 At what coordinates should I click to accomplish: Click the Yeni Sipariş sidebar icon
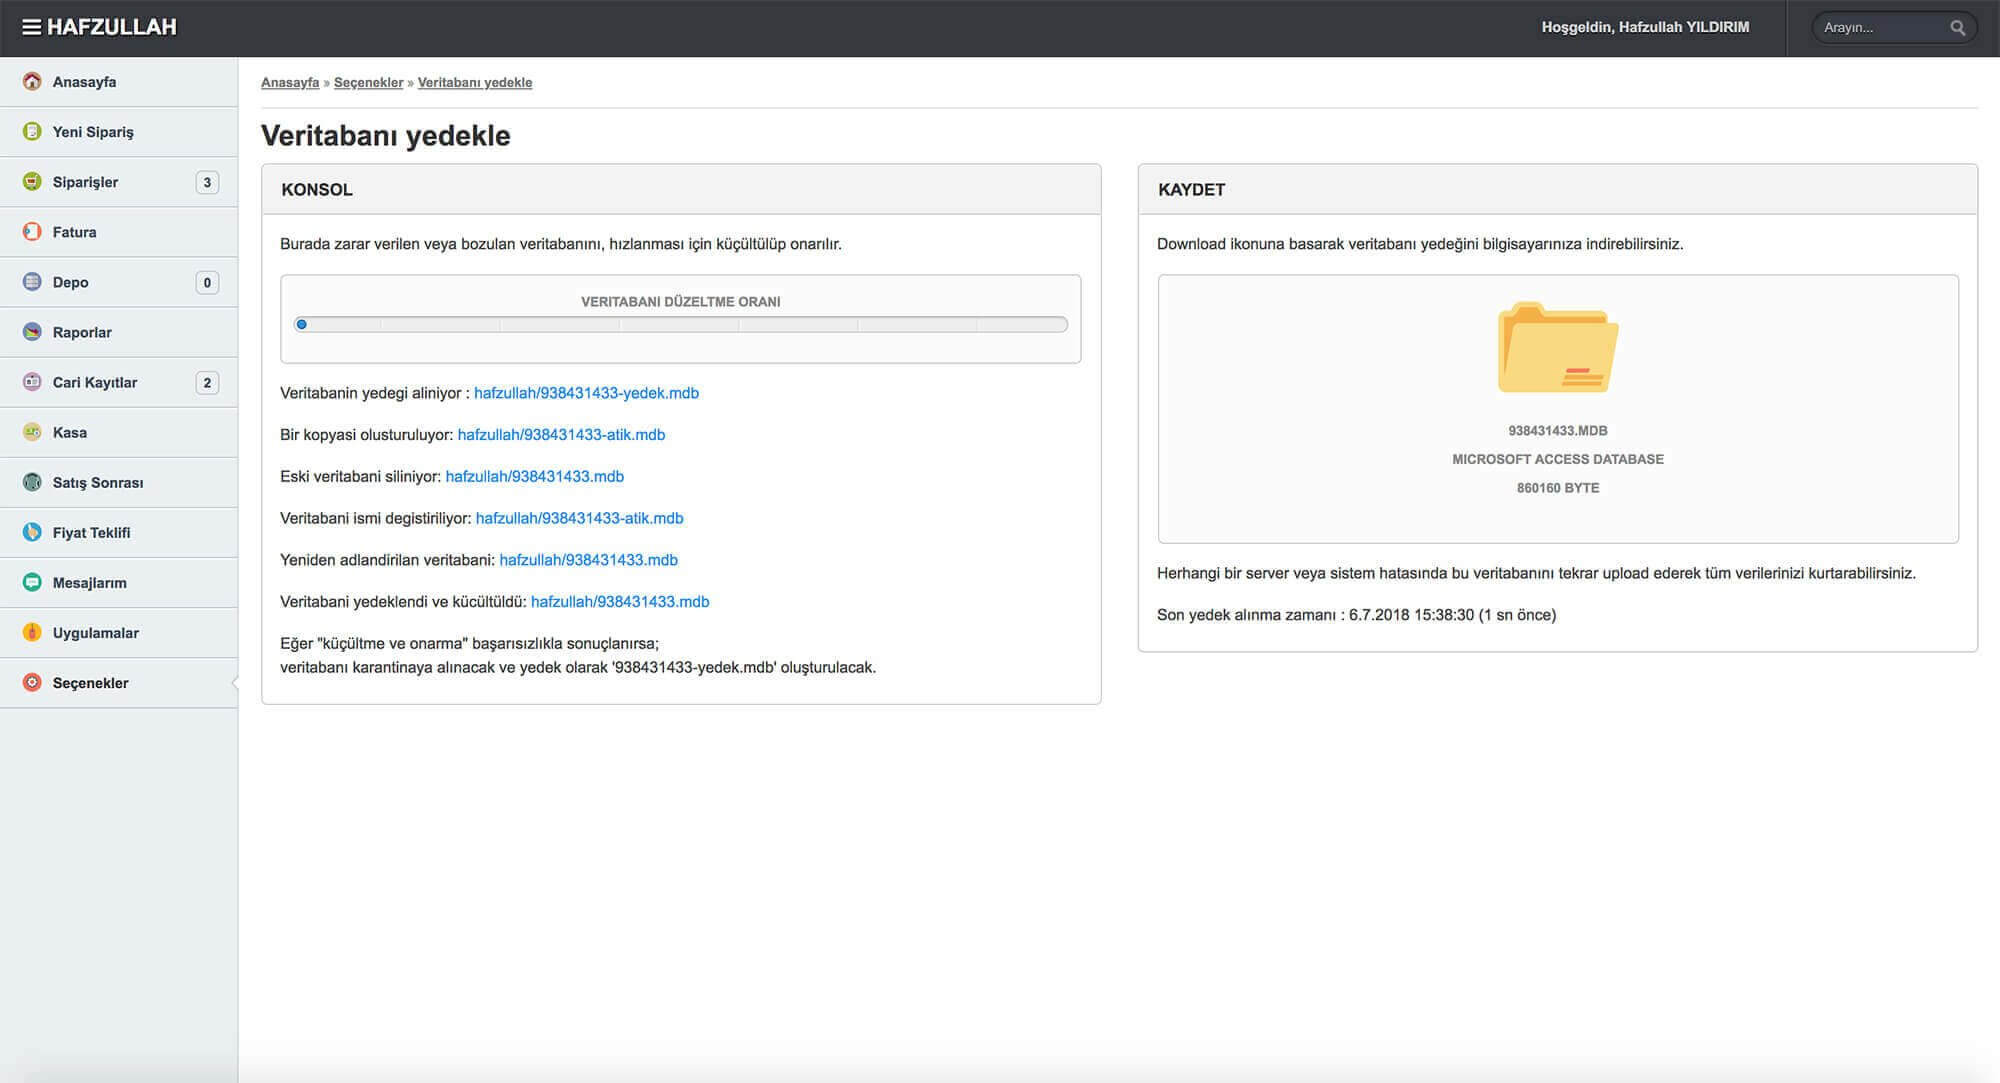(32, 131)
